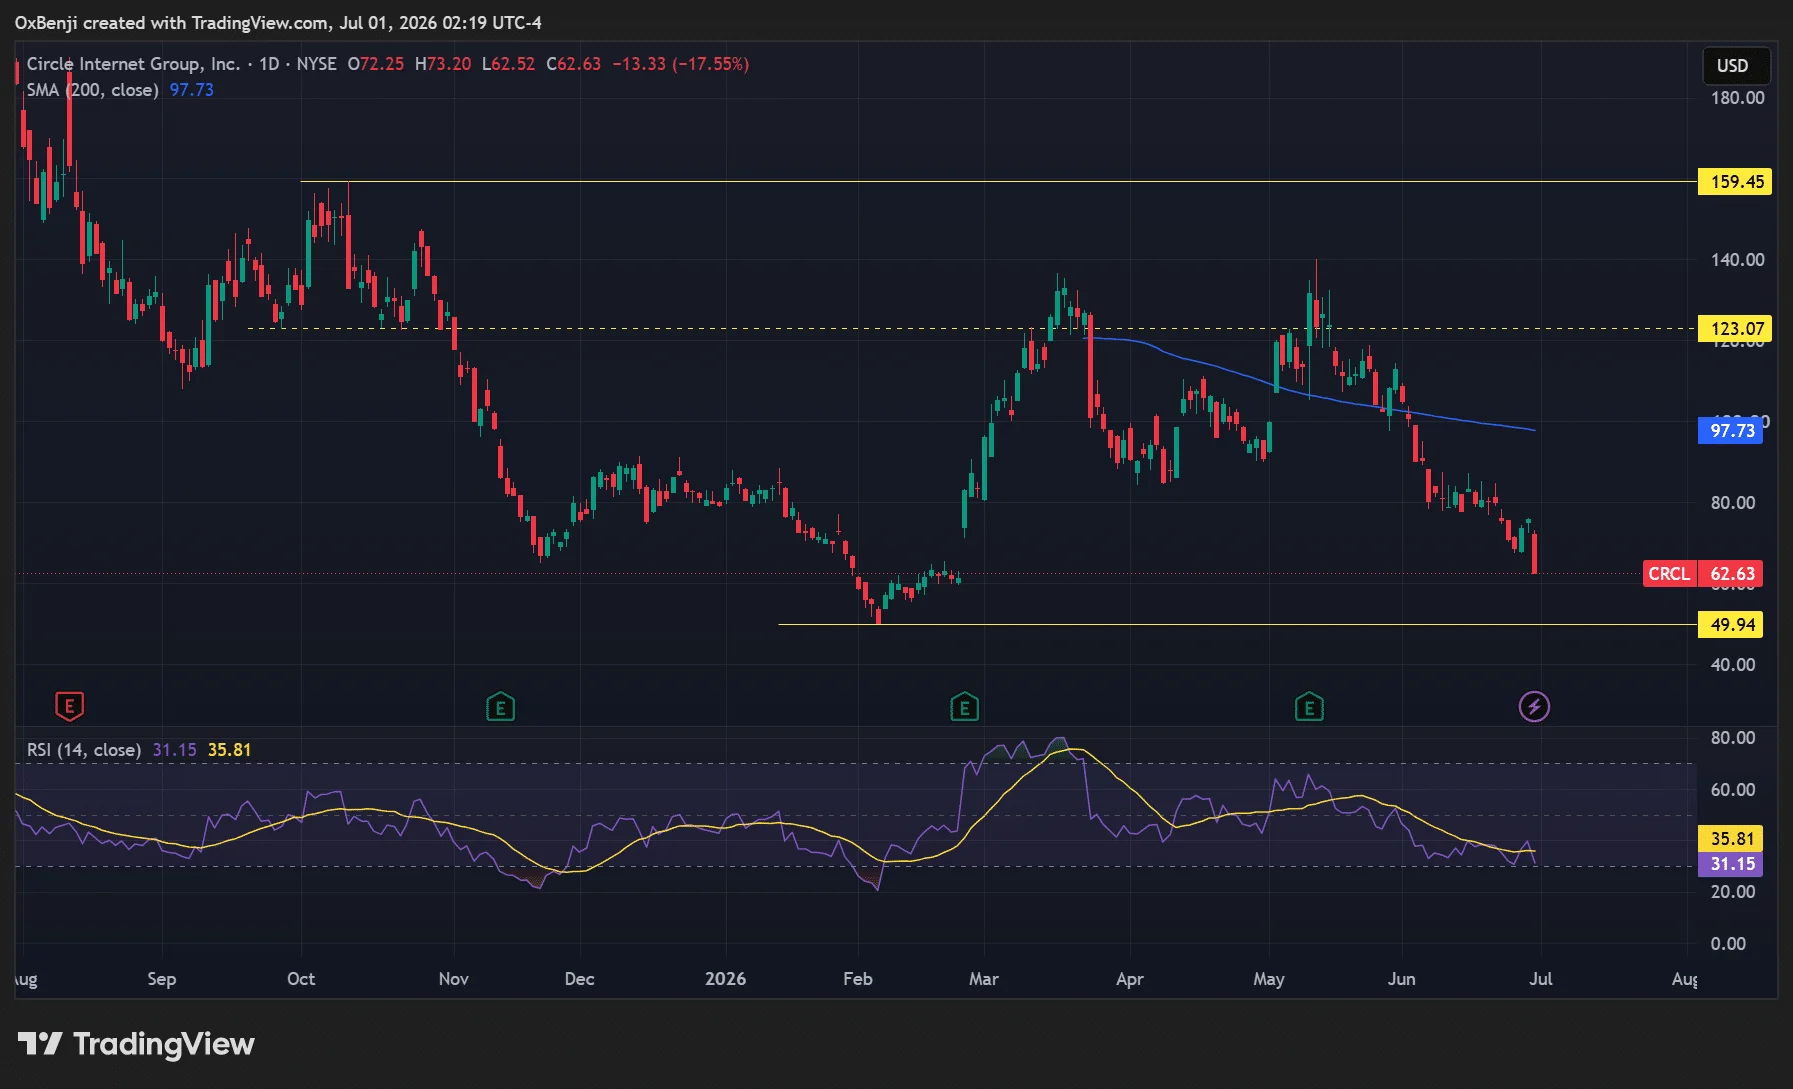
Task: Click the Apr label on time axis
Action: (1130, 979)
